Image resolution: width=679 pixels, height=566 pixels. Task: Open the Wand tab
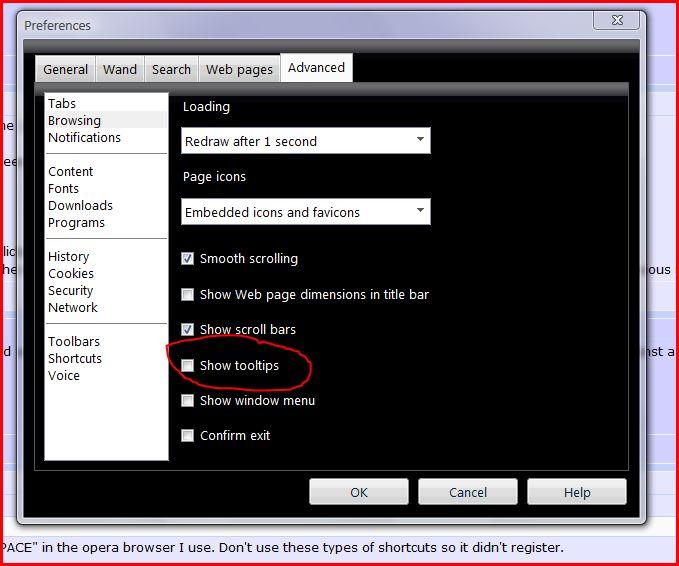pyautogui.click(x=120, y=69)
